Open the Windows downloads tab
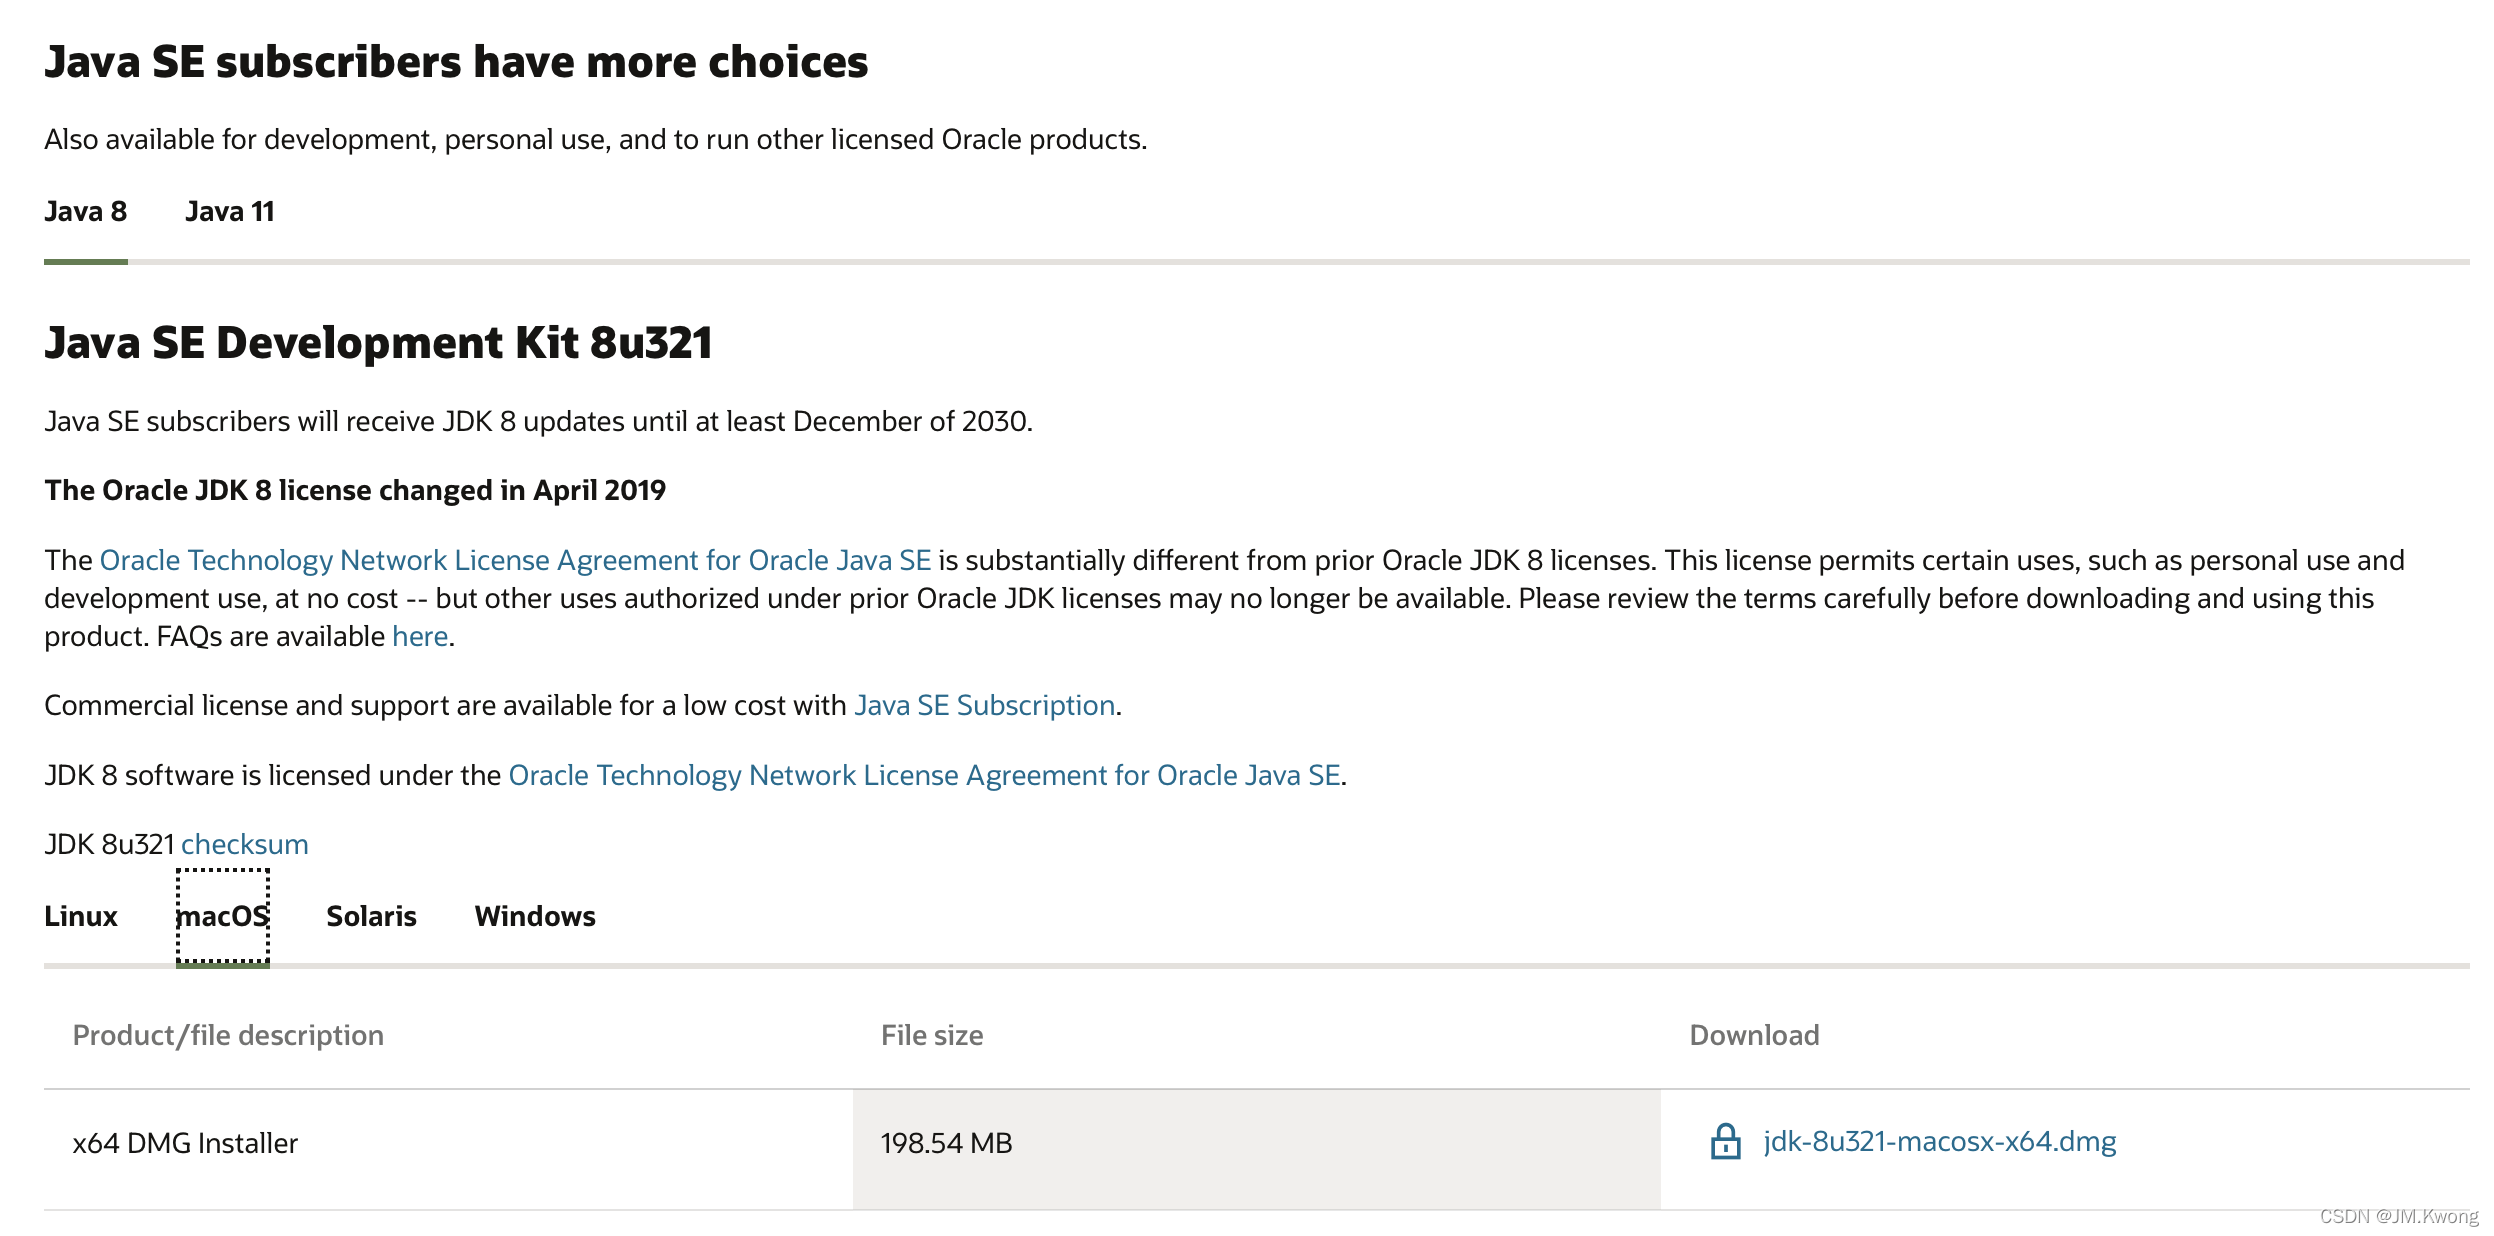 (535, 916)
